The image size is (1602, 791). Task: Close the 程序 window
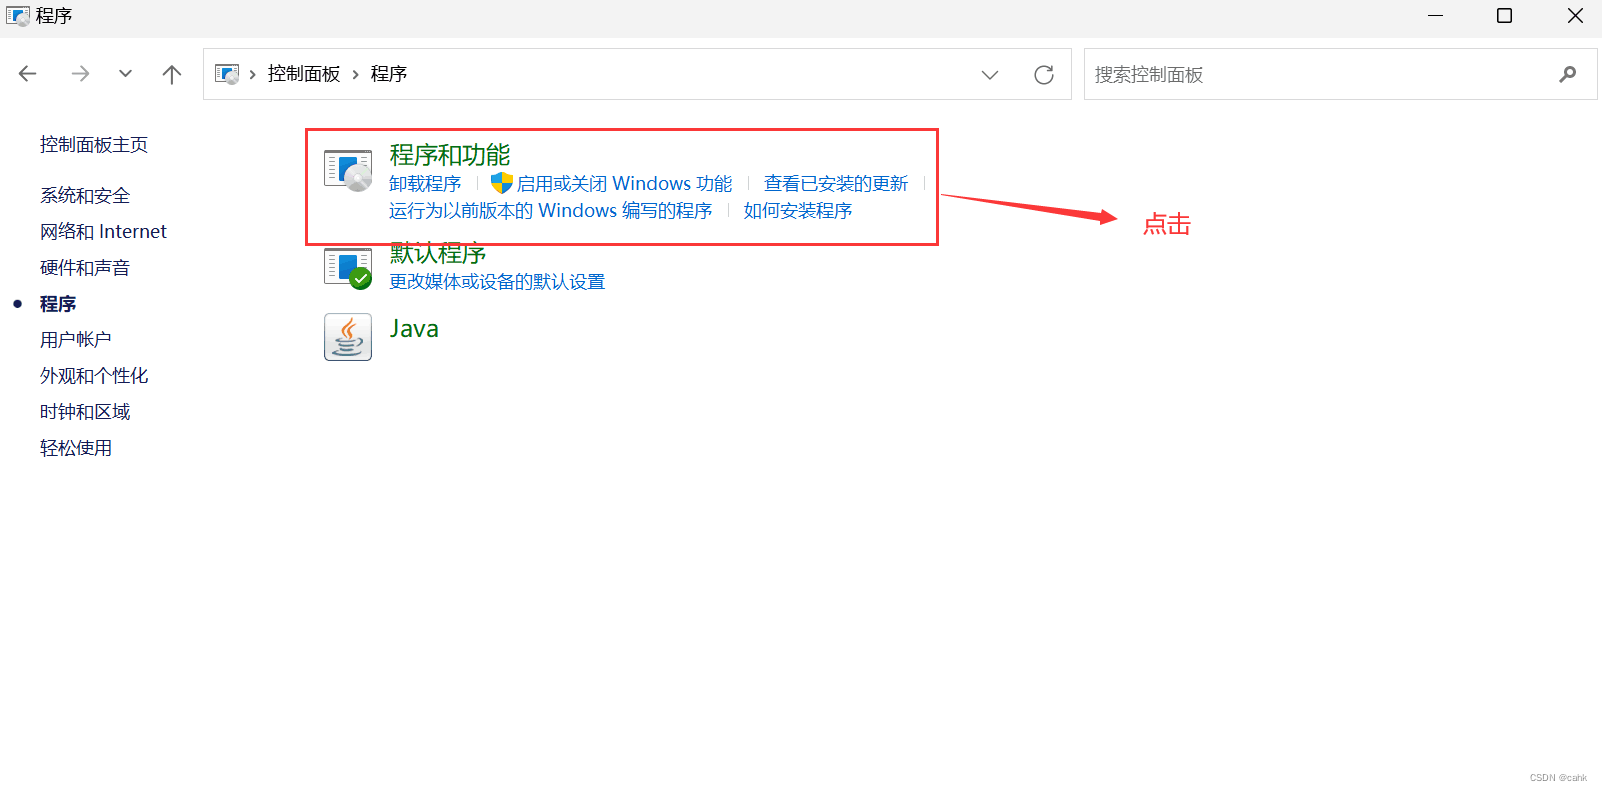1575,16
